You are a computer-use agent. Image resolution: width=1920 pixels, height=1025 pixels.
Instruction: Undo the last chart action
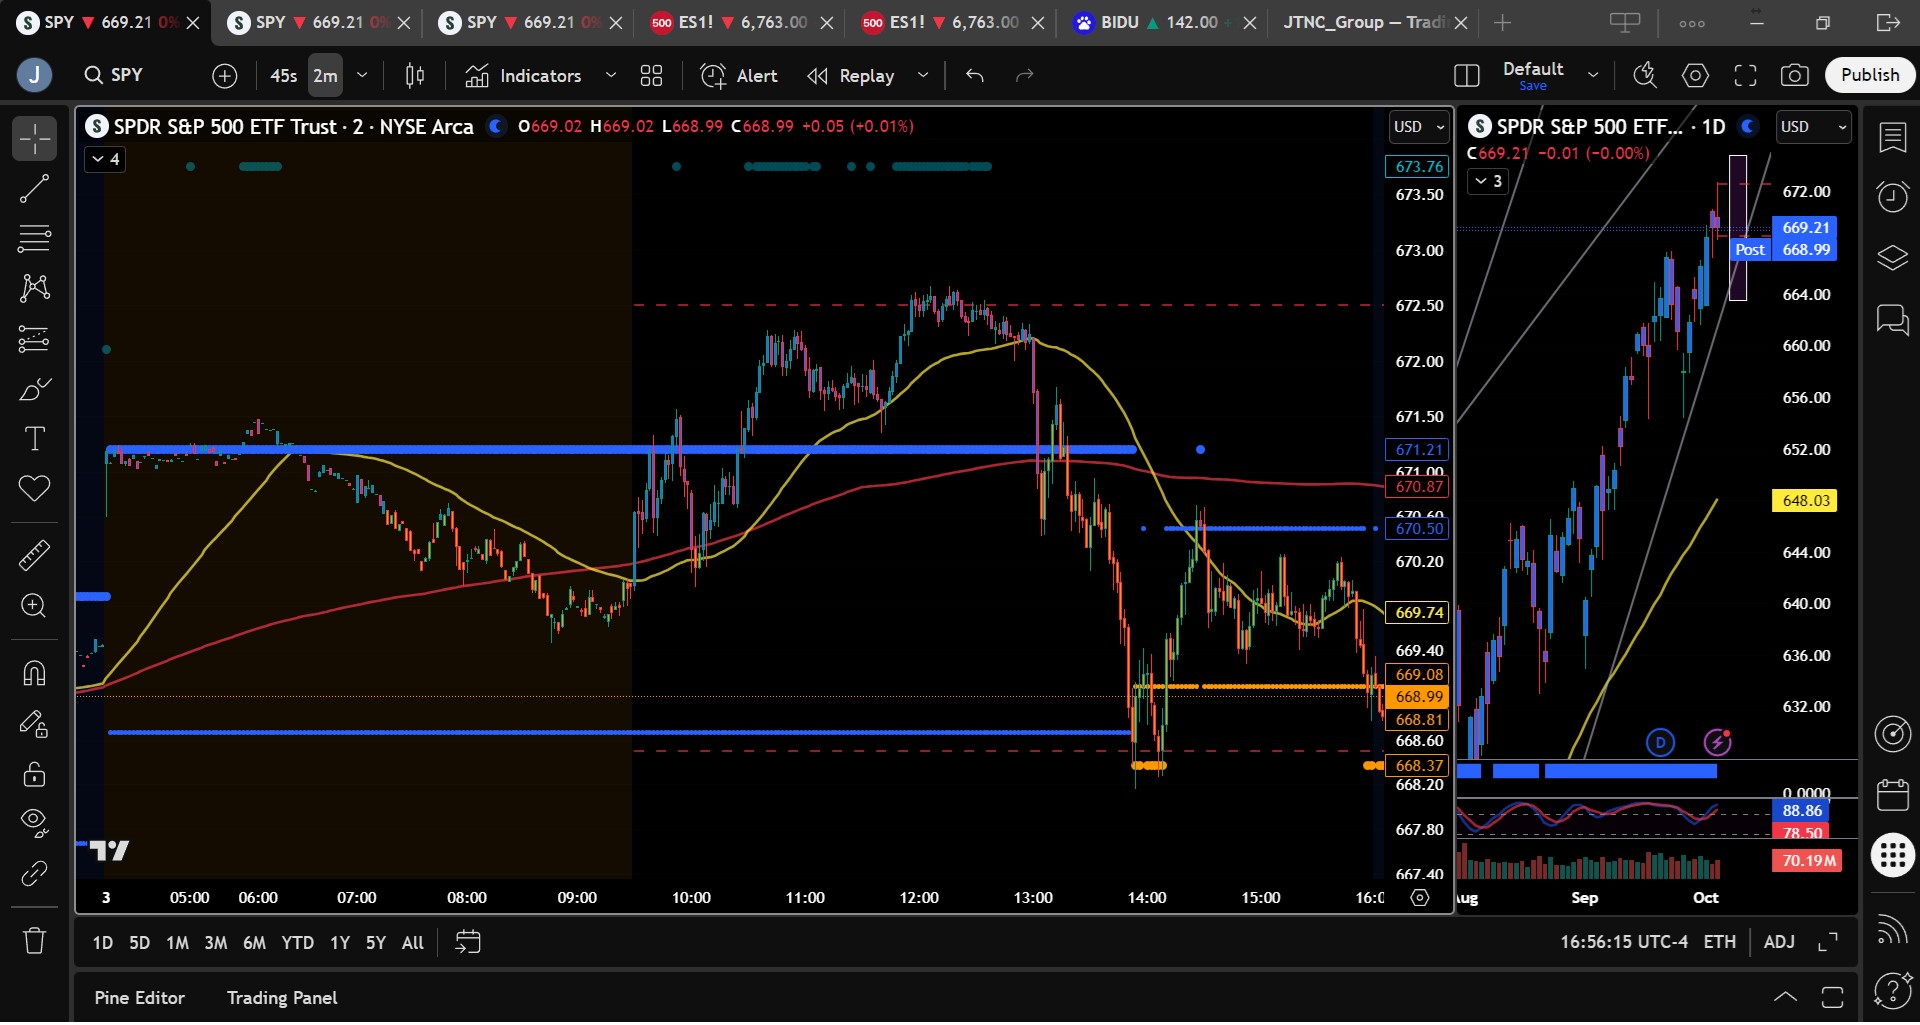[975, 75]
